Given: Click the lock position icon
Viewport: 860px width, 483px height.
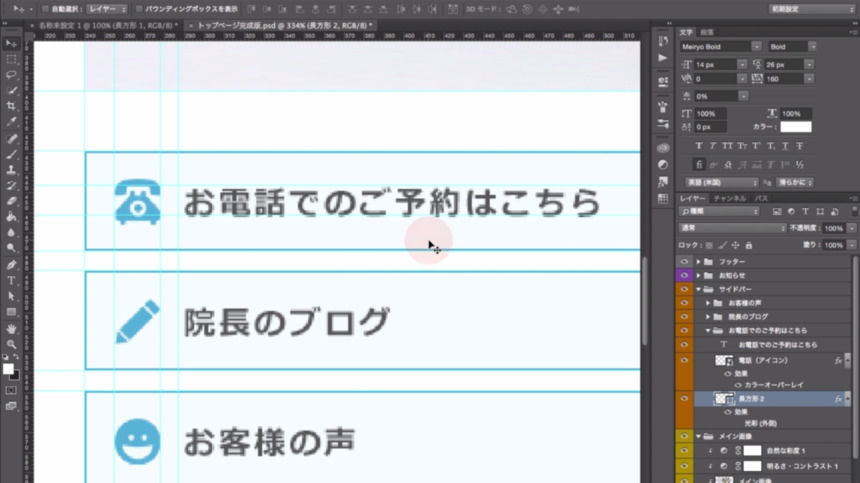Looking at the screenshot, I should coord(735,245).
